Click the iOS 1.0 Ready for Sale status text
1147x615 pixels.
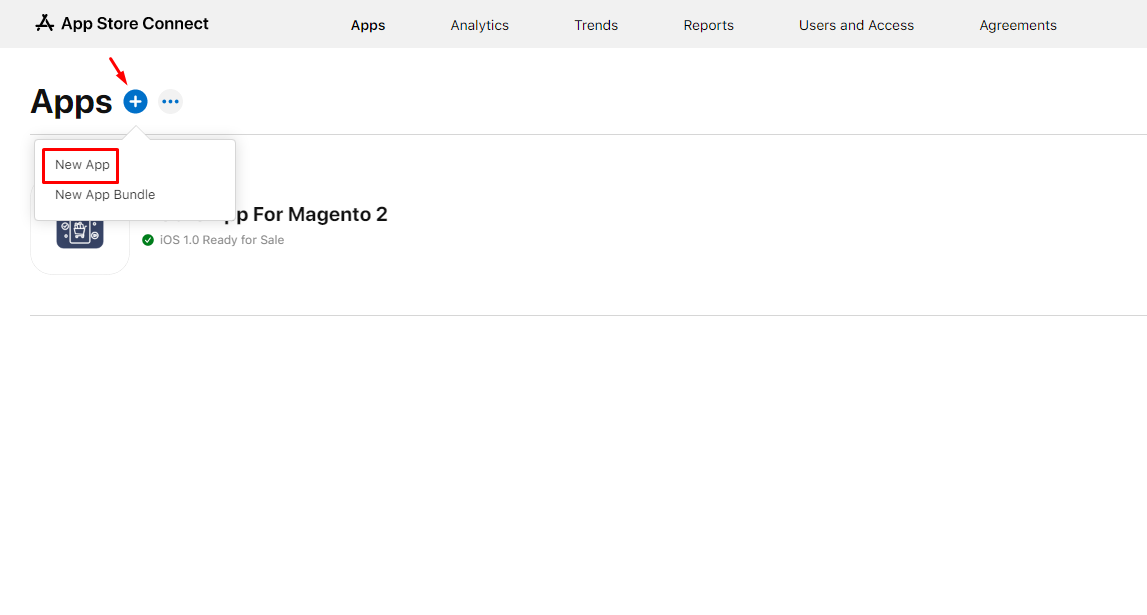[x=221, y=240]
